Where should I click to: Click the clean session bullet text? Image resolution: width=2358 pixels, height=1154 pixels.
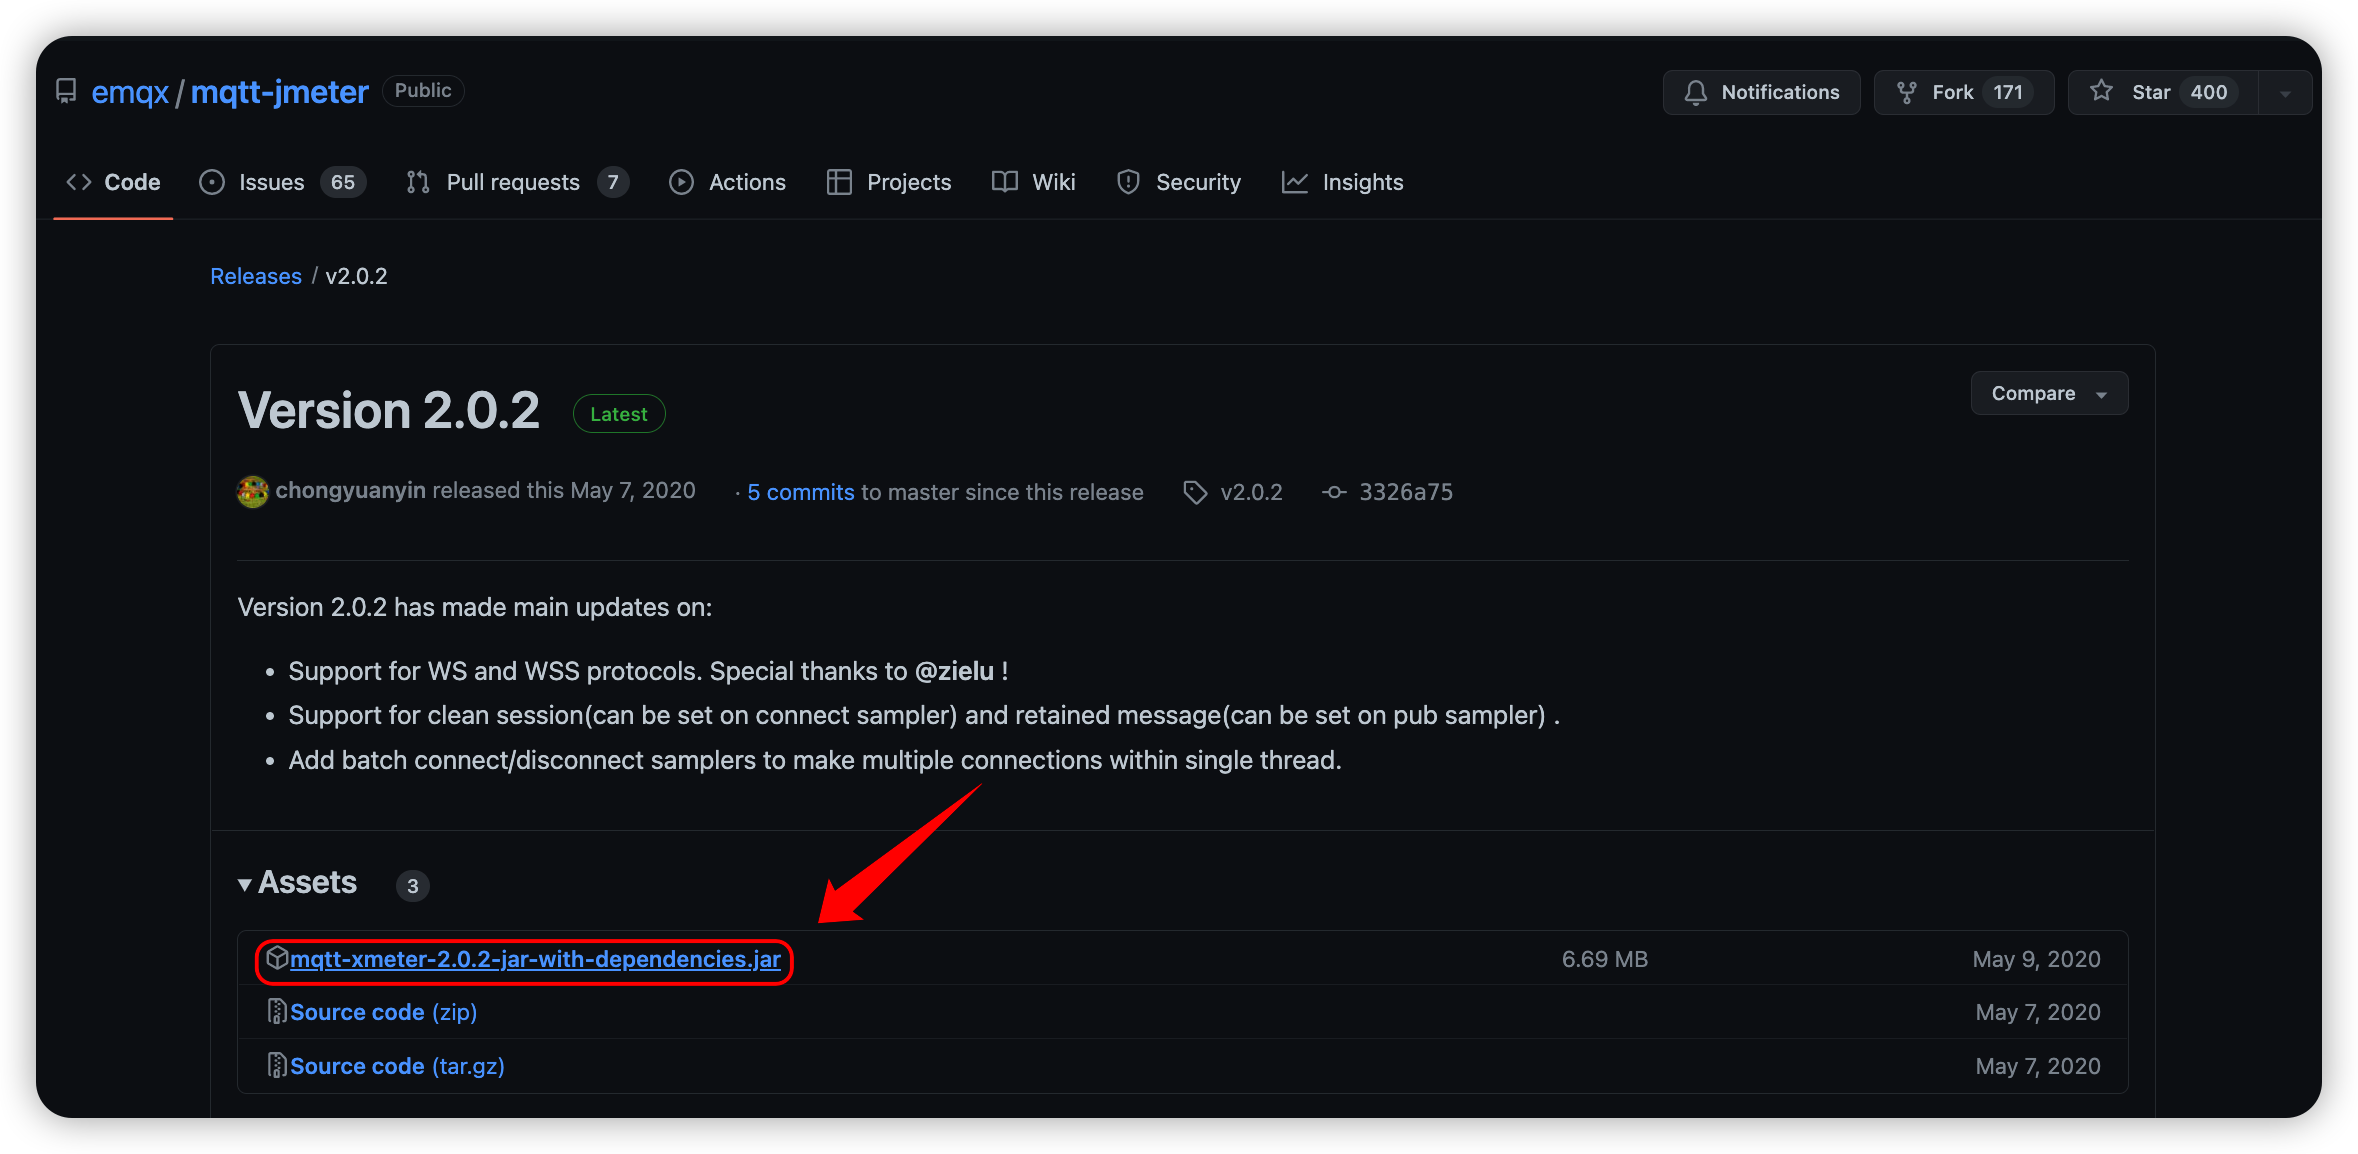(x=924, y=715)
